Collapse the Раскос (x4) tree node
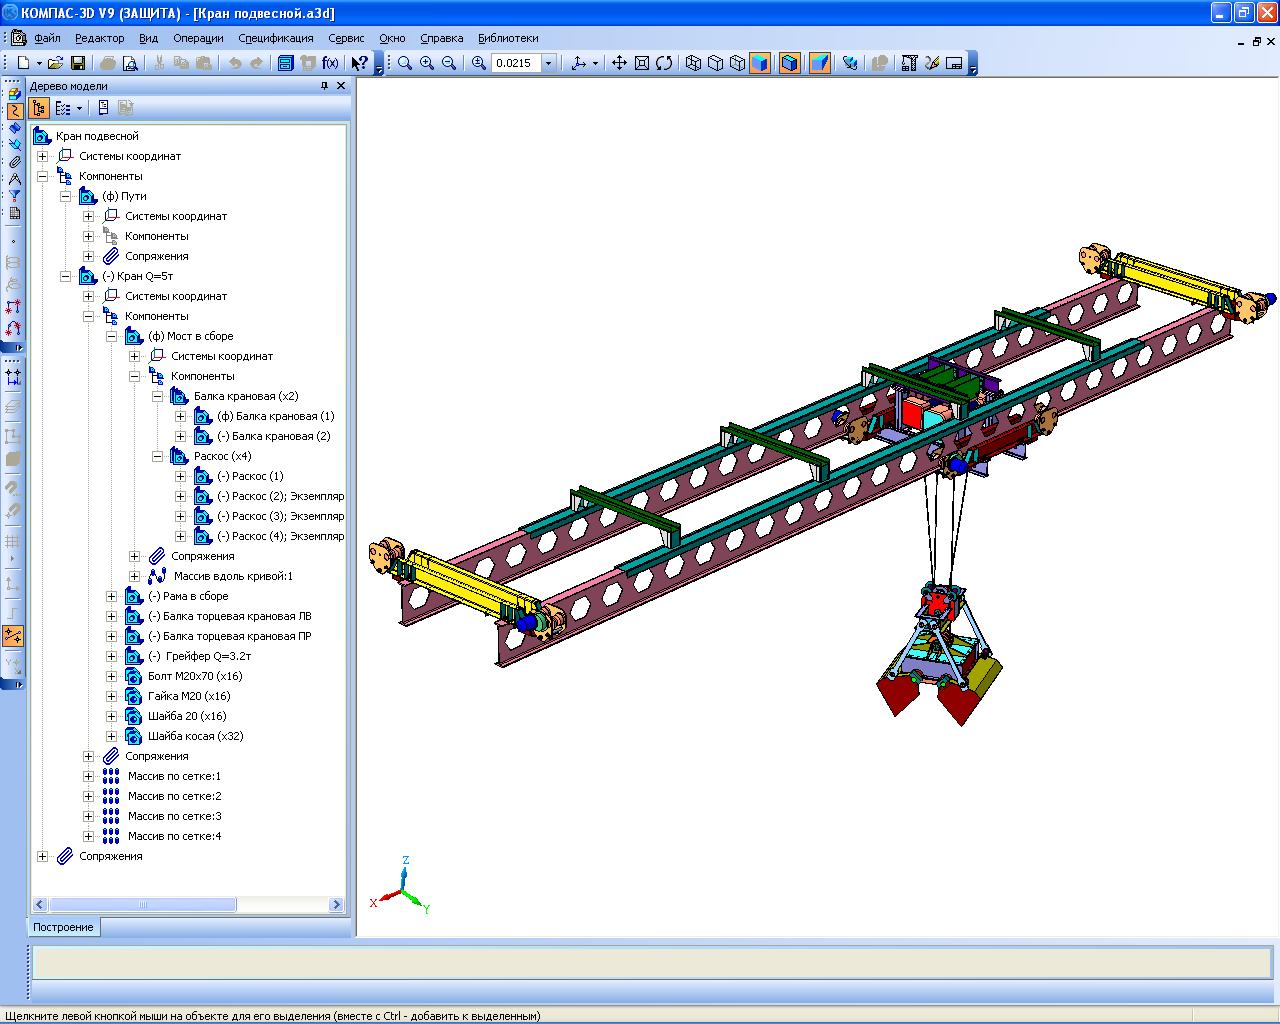This screenshot has width=1280, height=1024. pos(157,456)
